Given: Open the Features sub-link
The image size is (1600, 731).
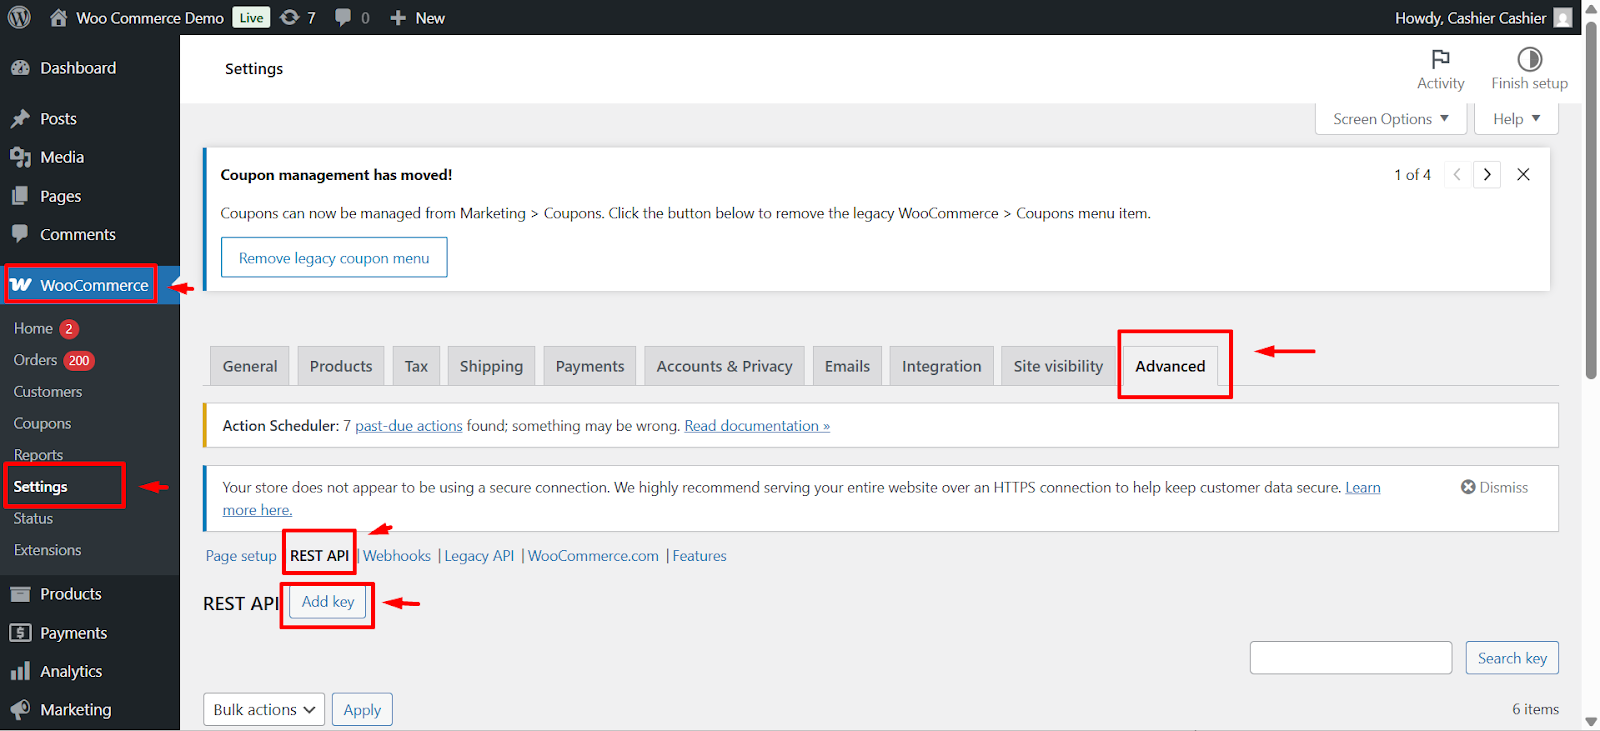Looking at the screenshot, I should coord(699,556).
